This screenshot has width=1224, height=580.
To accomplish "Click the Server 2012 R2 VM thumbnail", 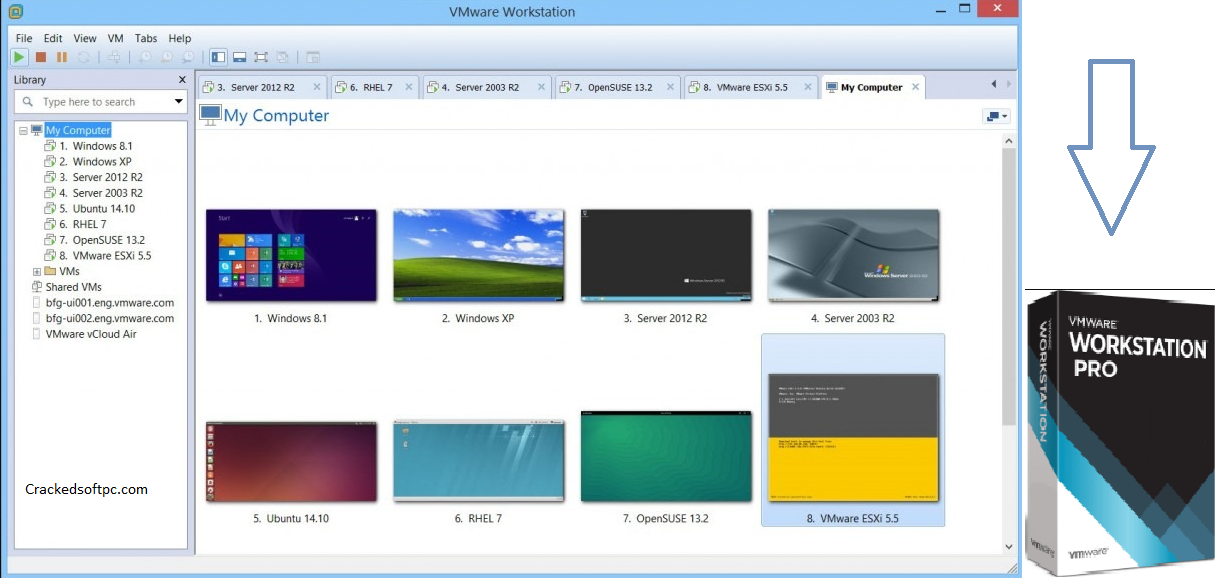I will point(666,256).
